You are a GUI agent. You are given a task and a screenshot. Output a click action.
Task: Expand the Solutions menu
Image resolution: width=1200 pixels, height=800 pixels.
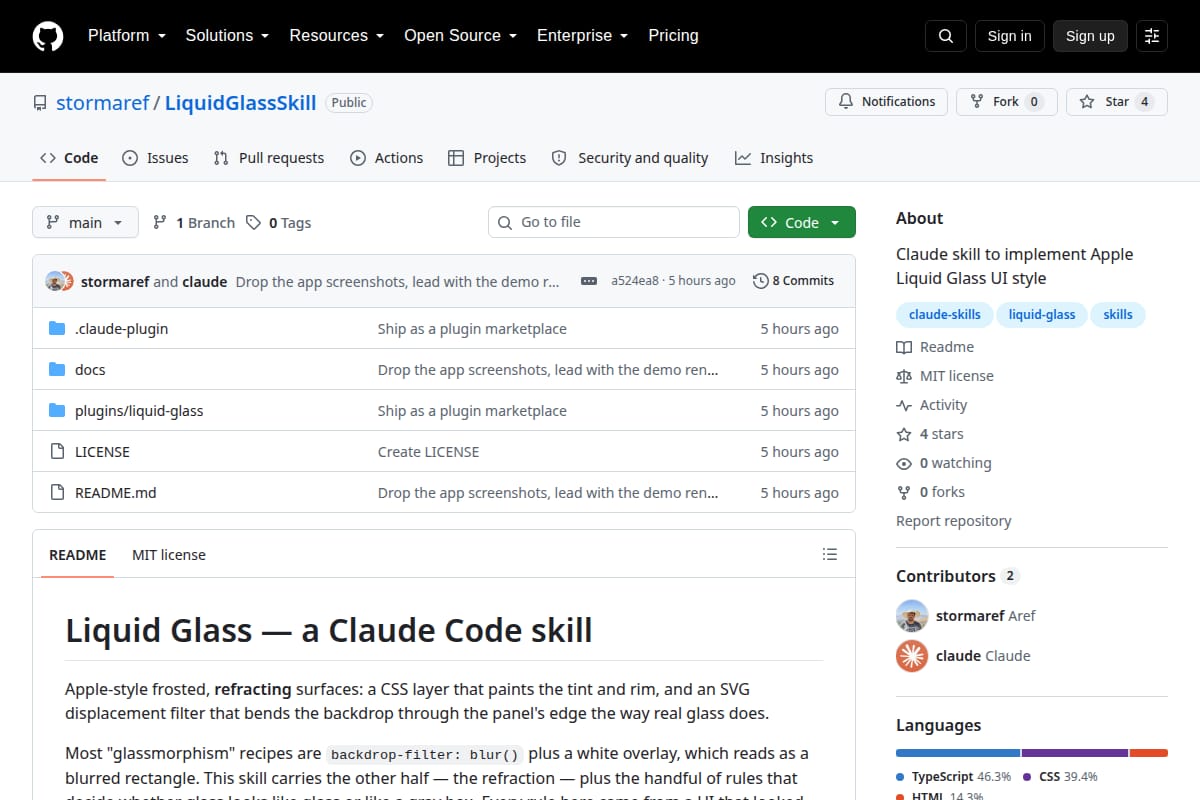pos(227,36)
